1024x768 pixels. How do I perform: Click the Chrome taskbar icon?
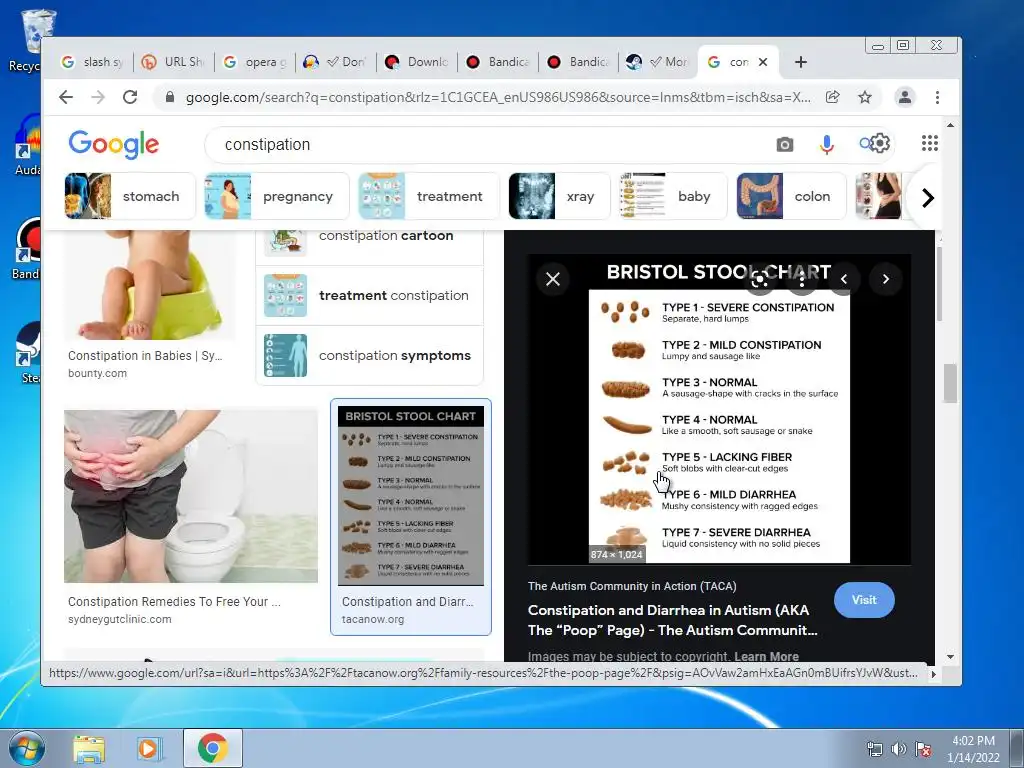coord(212,748)
